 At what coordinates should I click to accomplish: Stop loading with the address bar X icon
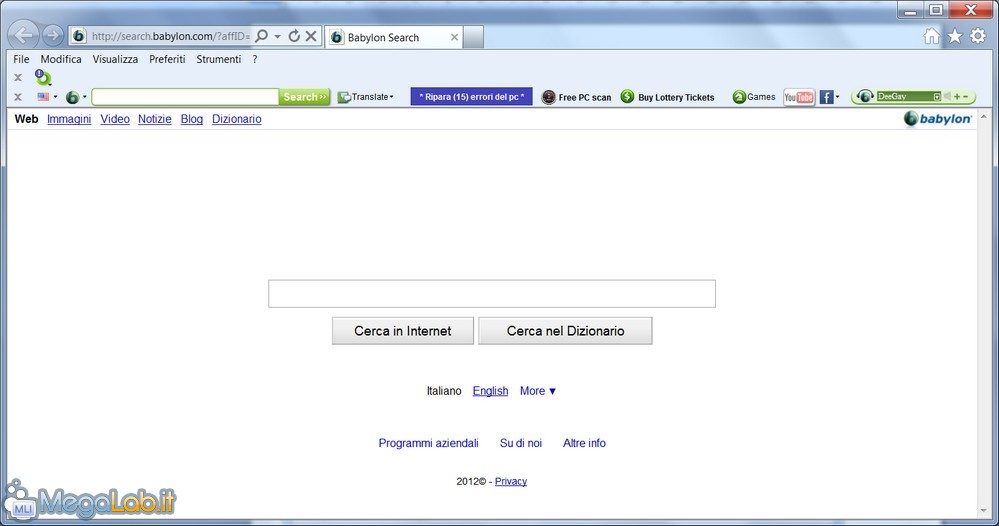(311, 36)
